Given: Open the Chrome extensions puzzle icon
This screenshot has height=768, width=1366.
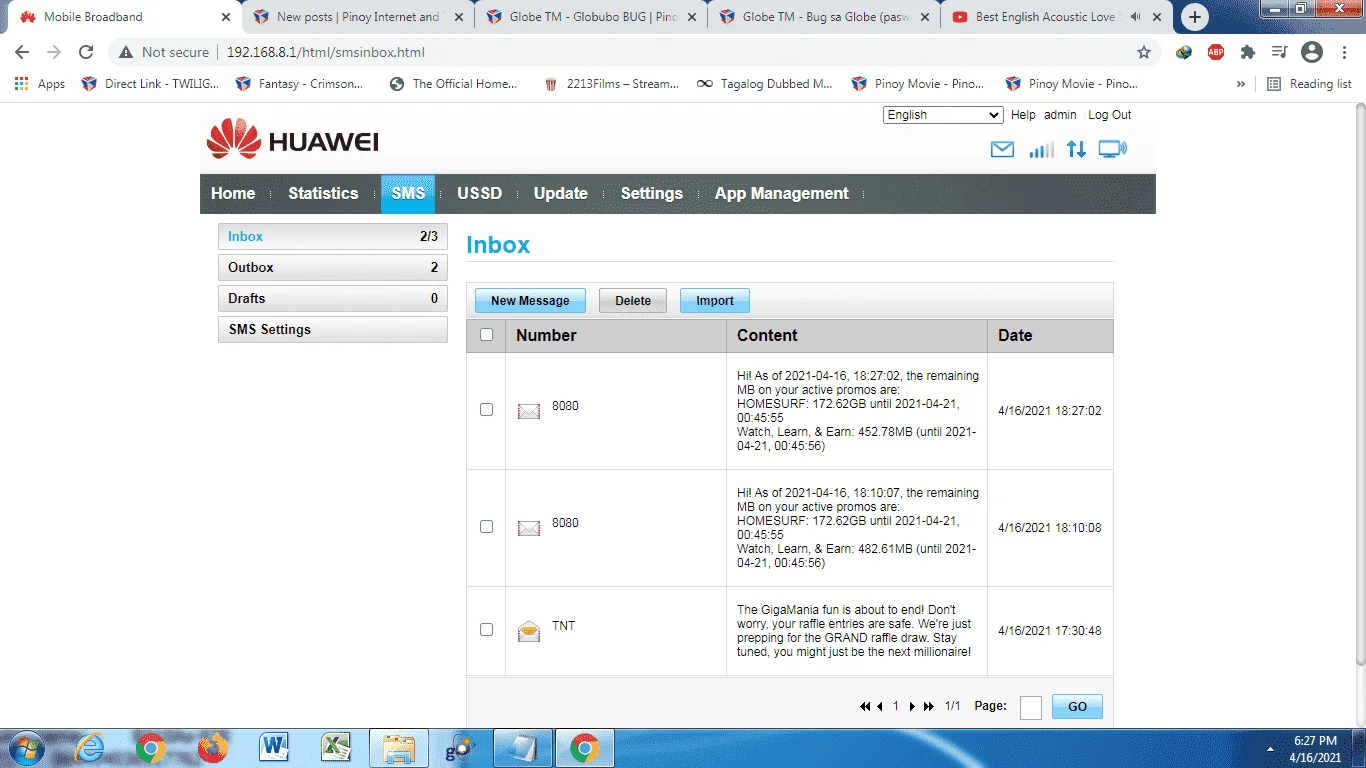Looking at the screenshot, I should tap(1248, 52).
